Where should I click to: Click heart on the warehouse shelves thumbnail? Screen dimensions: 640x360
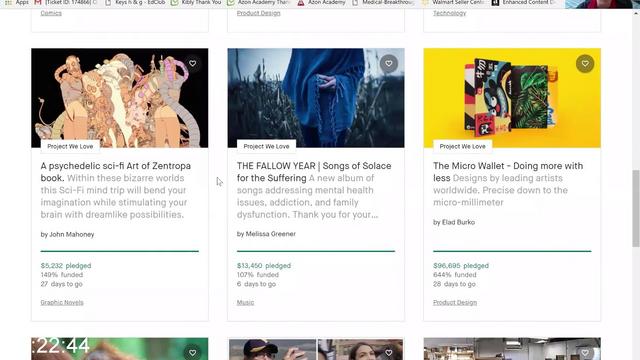585,352
